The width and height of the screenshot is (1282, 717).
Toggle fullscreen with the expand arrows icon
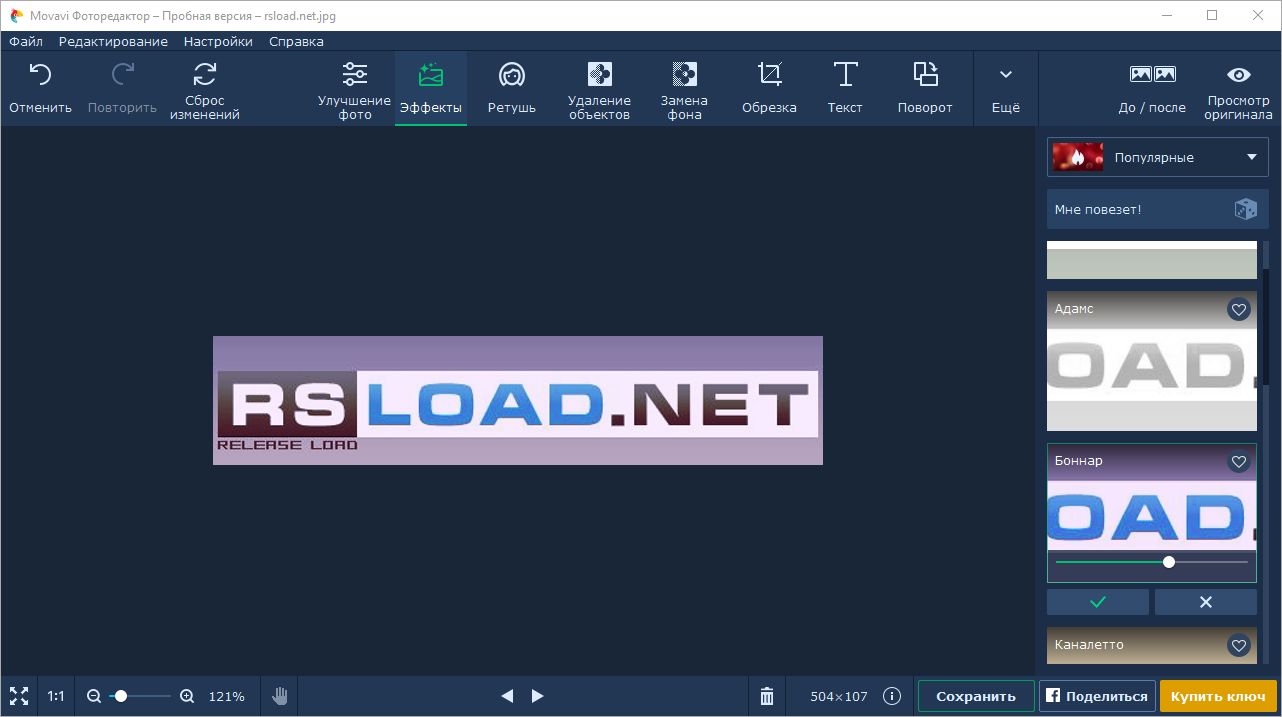18,696
